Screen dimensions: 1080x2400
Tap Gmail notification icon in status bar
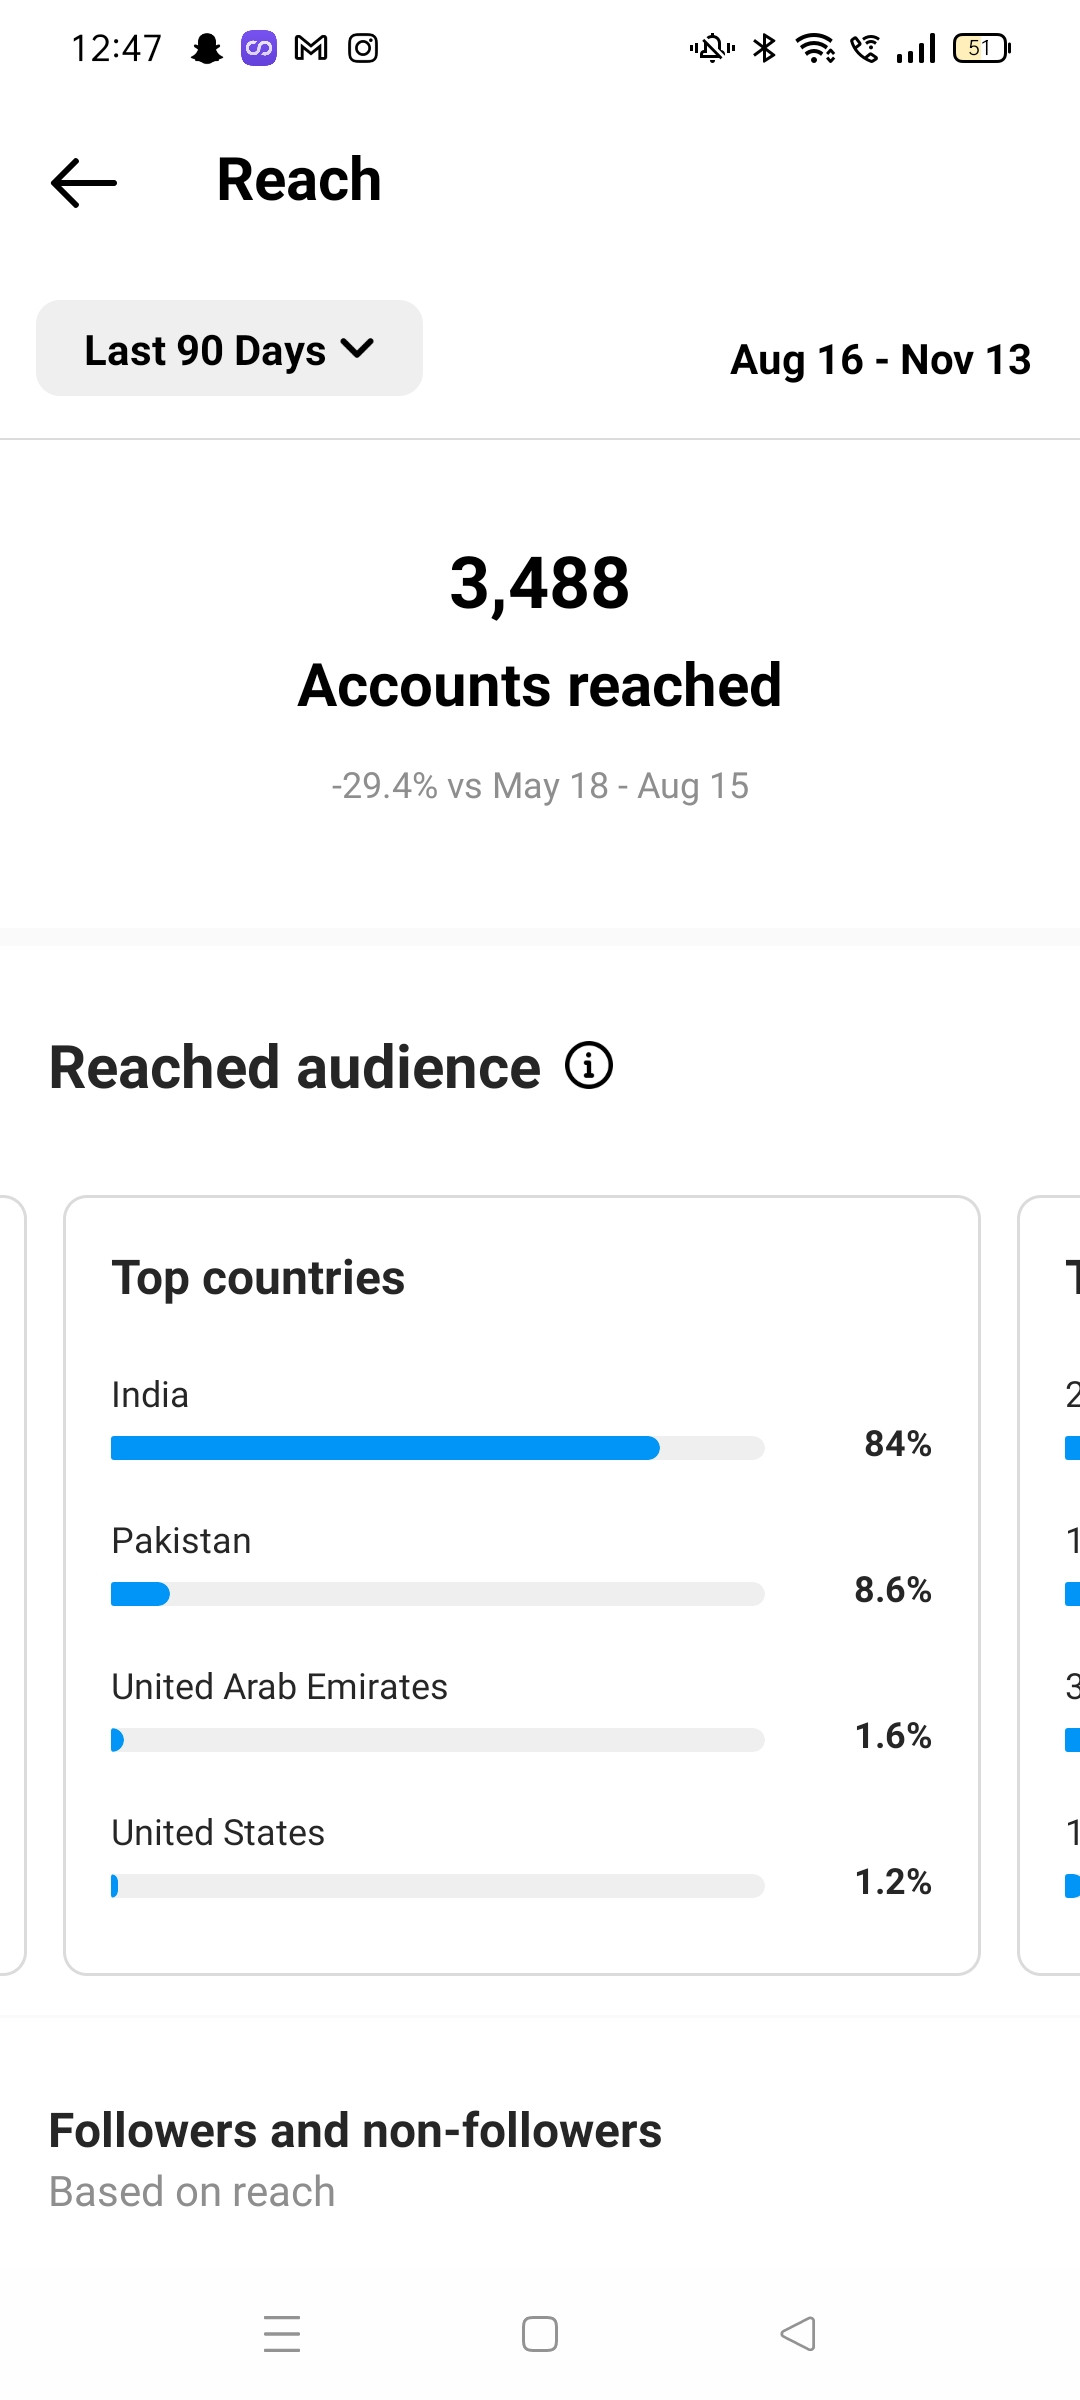[x=311, y=48]
